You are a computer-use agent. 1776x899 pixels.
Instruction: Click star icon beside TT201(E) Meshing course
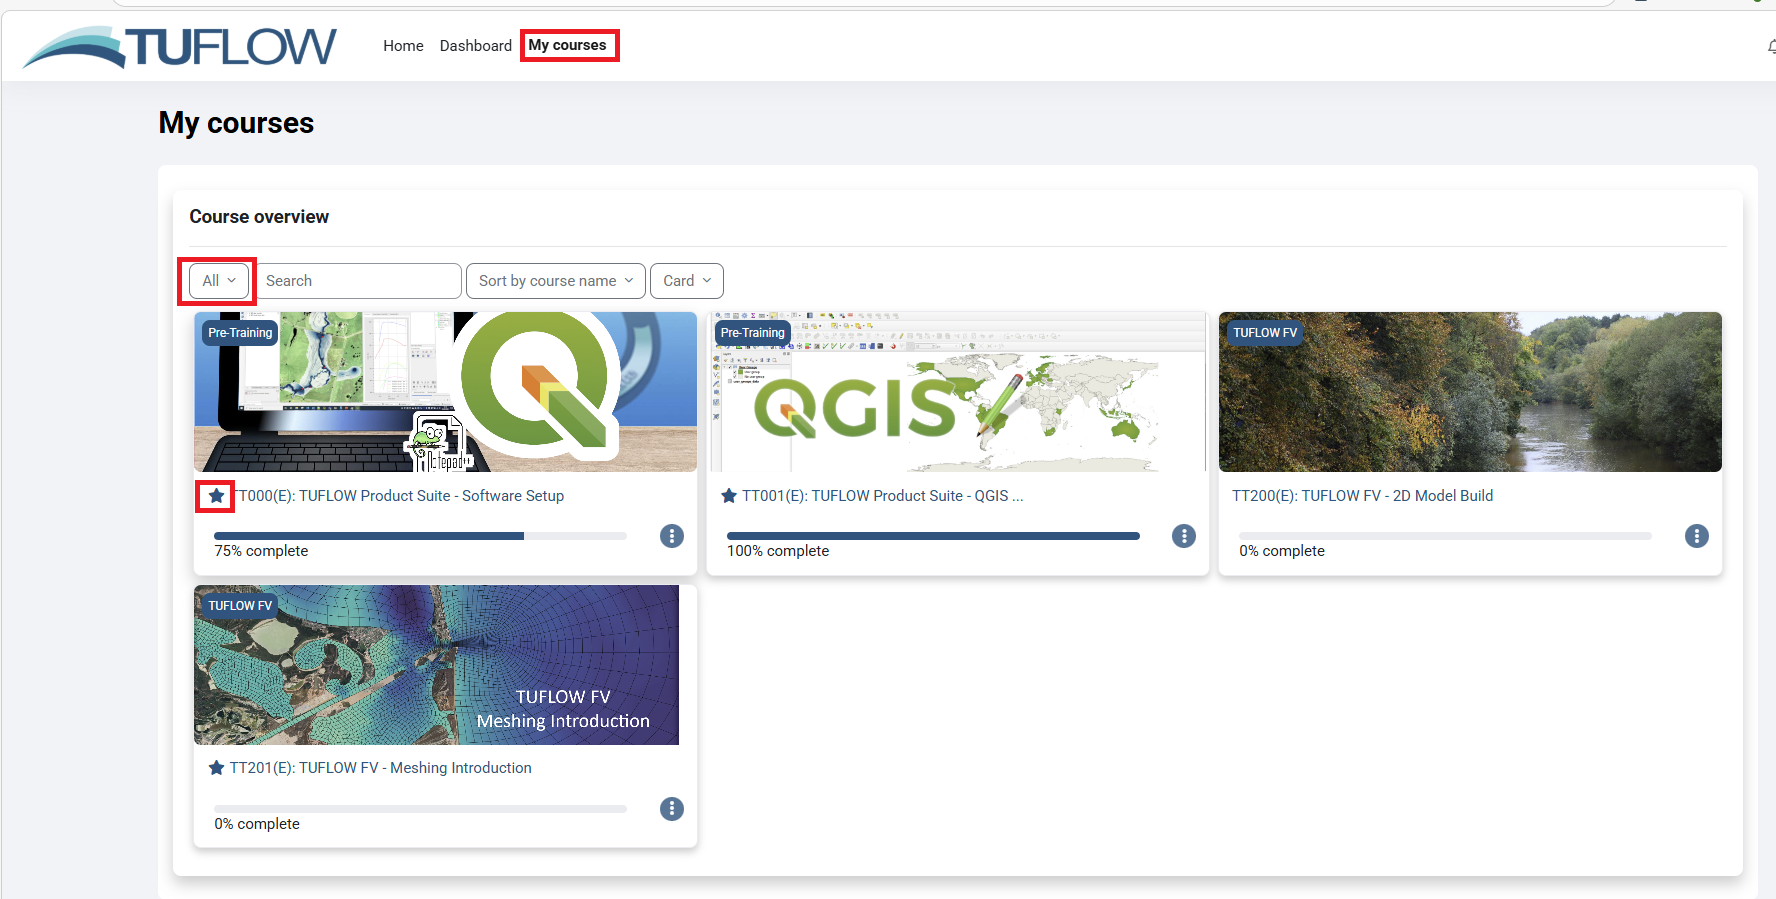(x=216, y=768)
